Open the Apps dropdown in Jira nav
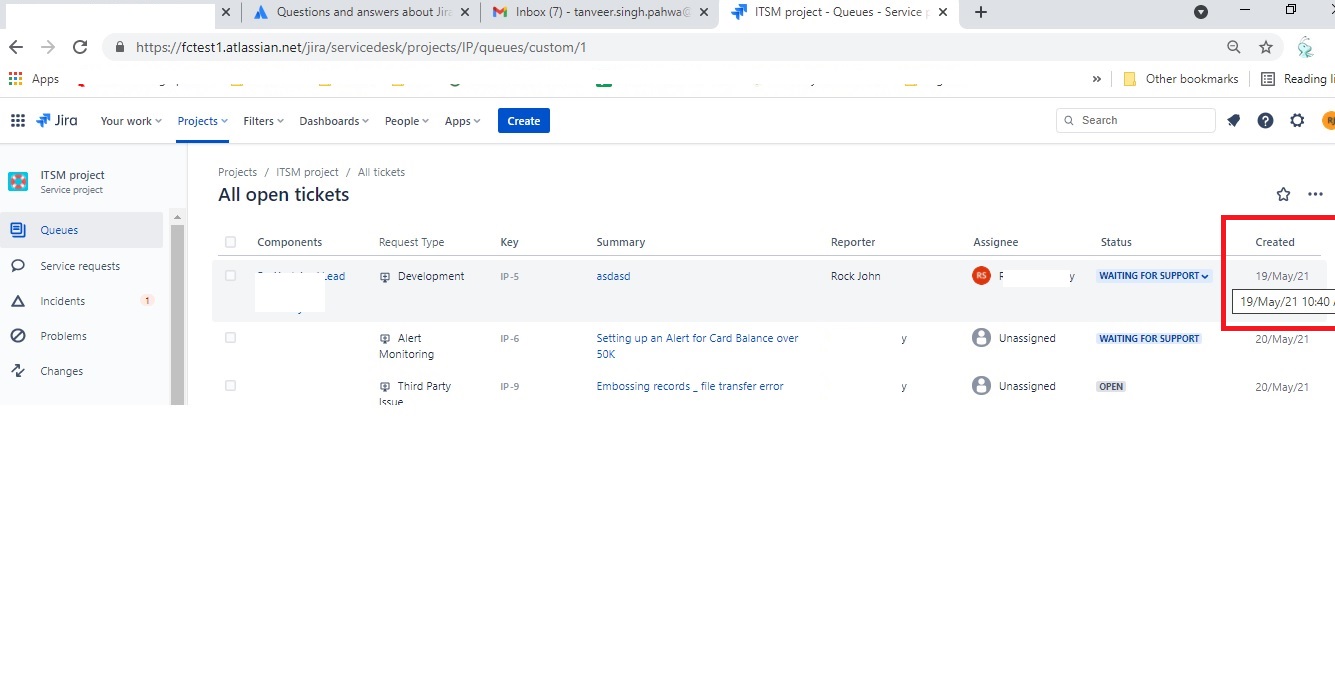Viewport: 1335px width, 698px height. coord(462,121)
